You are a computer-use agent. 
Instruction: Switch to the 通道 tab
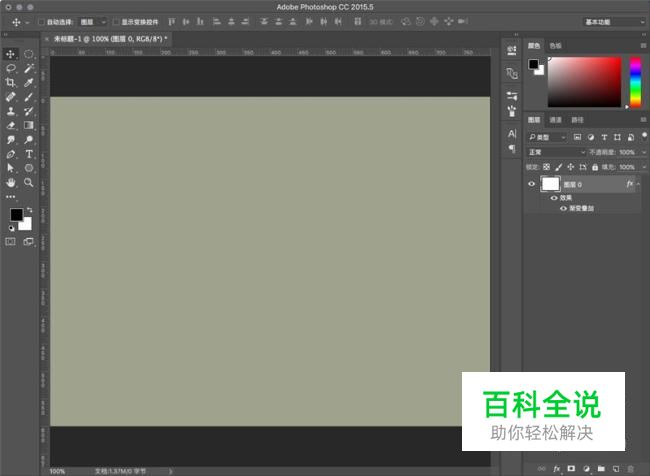click(555, 120)
